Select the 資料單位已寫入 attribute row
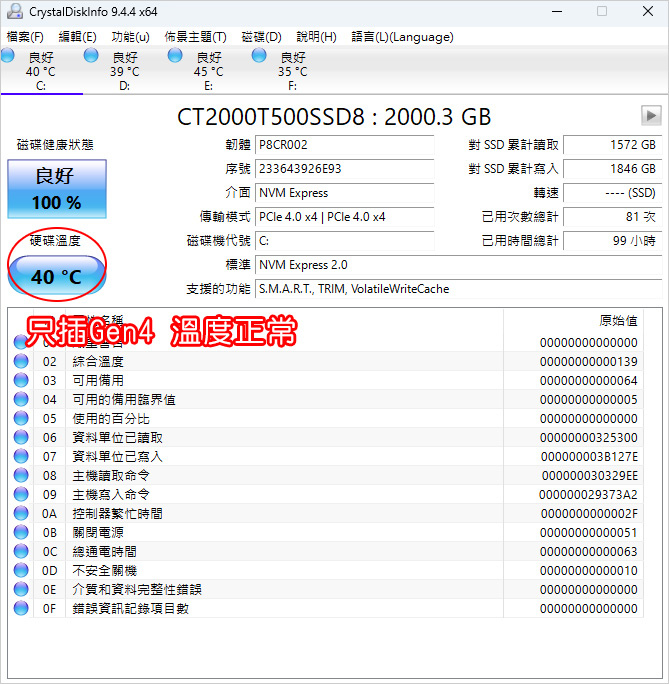The width and height of the screenshot is (669, 684). [x=326, y=456]
